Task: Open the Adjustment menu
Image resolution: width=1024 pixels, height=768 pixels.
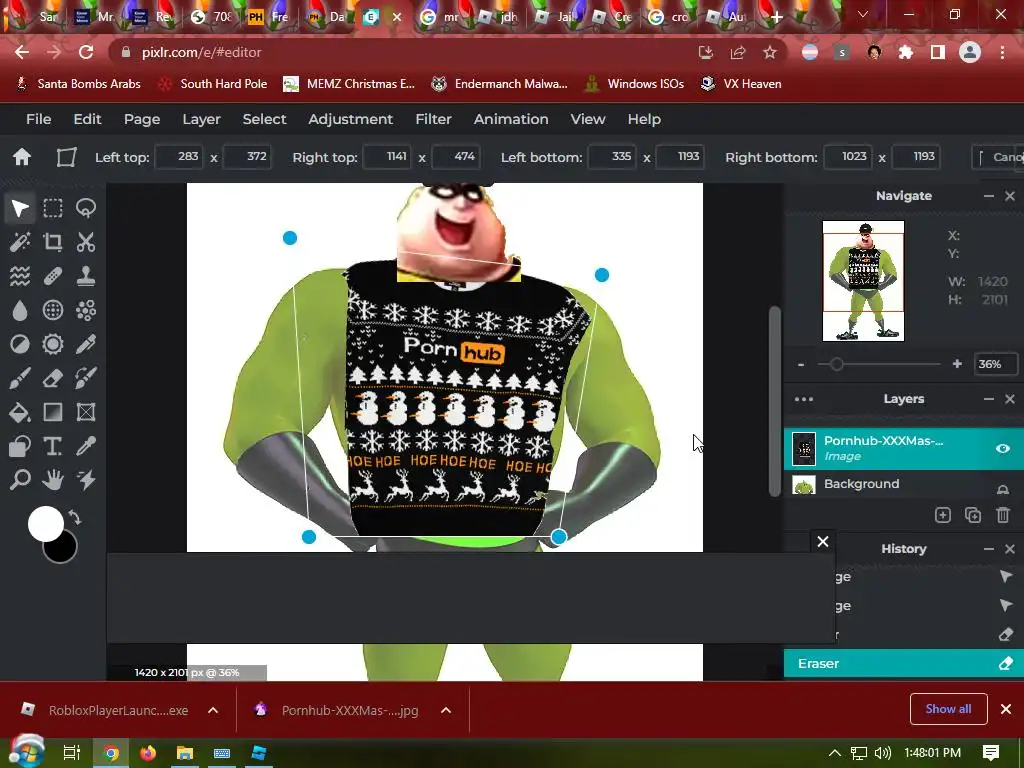Action: pyautogui.click(x=350, y=119)
